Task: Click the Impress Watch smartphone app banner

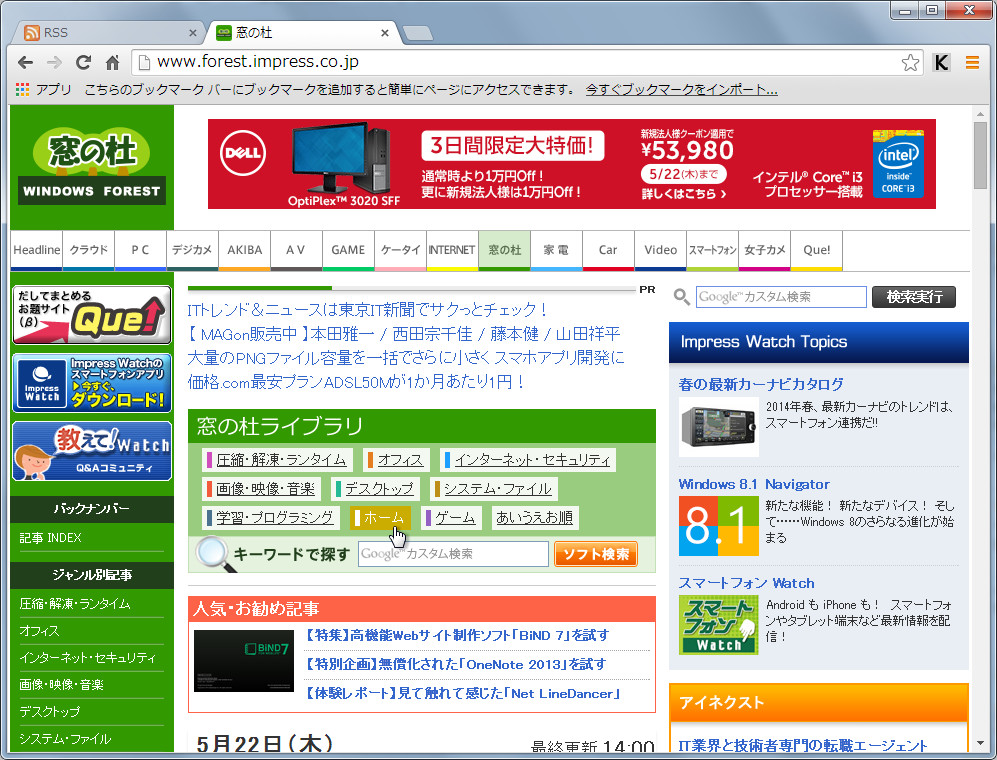Action: pos(92,383)
